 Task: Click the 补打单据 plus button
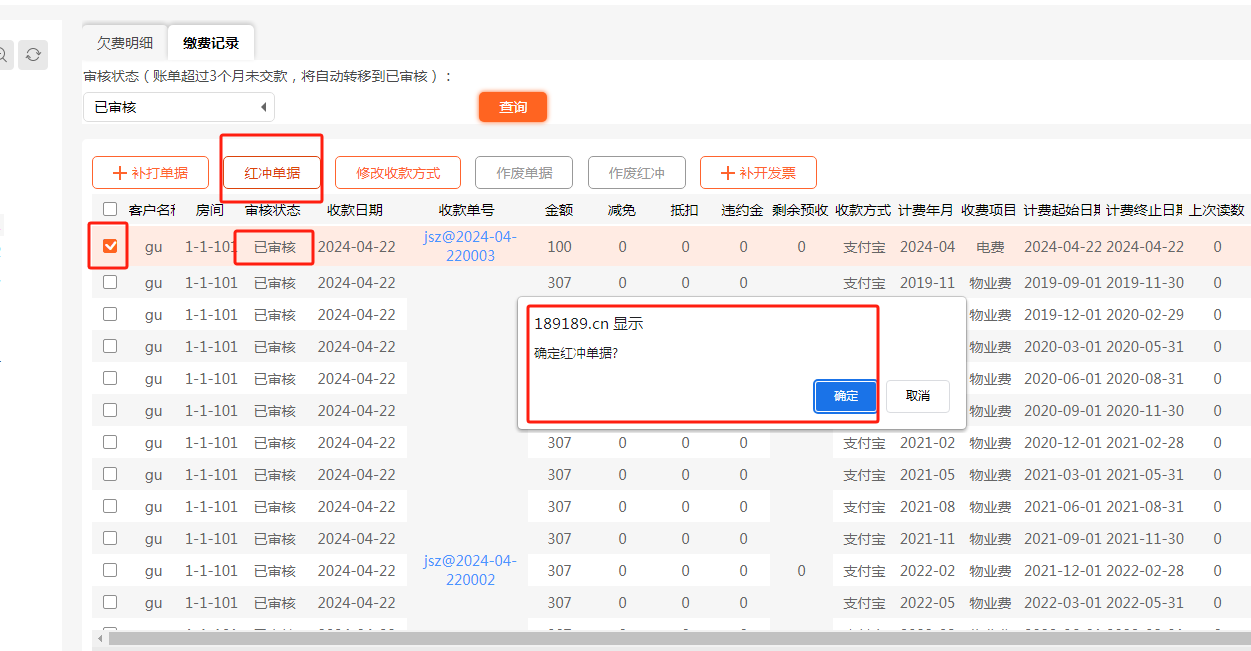150,173
